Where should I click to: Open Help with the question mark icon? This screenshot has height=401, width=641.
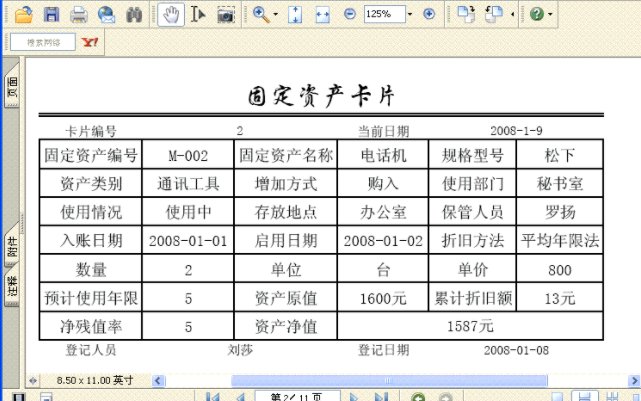537,14
